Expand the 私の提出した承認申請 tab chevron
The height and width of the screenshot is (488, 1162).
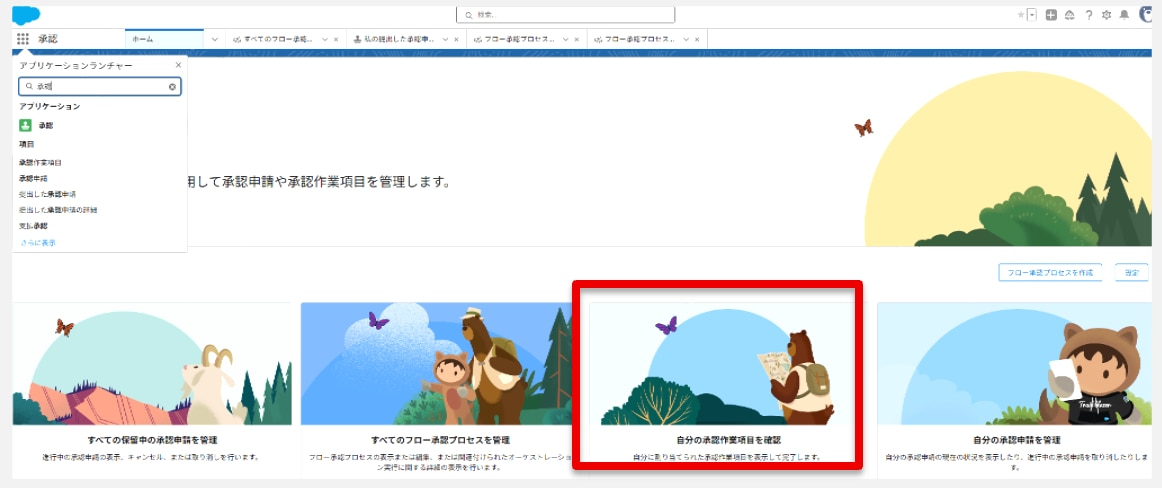point(445,39)
